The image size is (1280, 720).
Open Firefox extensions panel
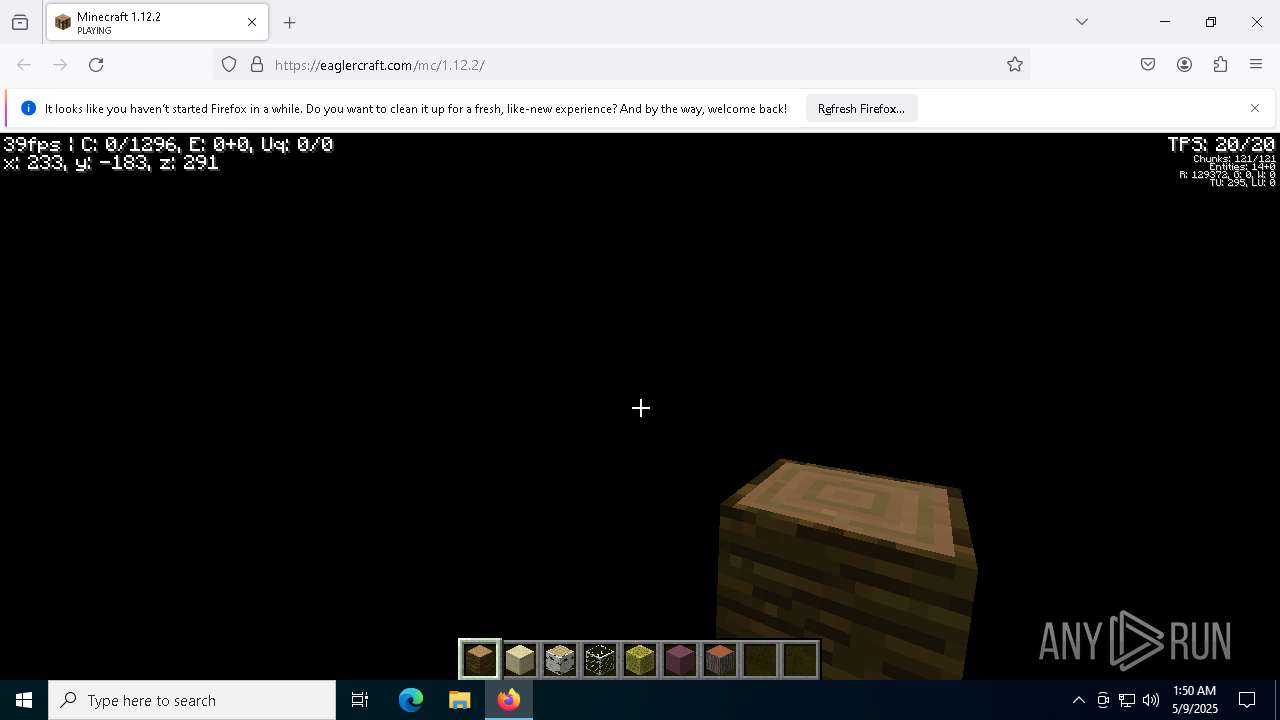(1220, 65)
